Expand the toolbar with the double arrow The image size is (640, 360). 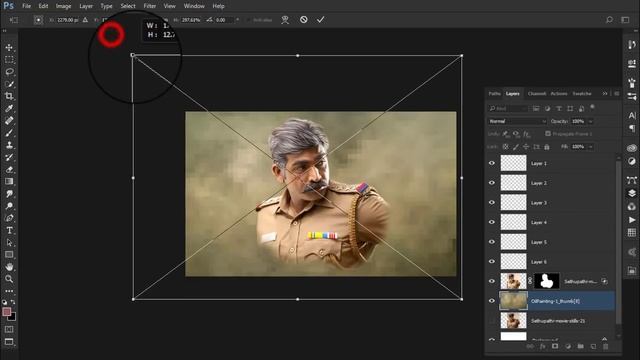(4, 31)
